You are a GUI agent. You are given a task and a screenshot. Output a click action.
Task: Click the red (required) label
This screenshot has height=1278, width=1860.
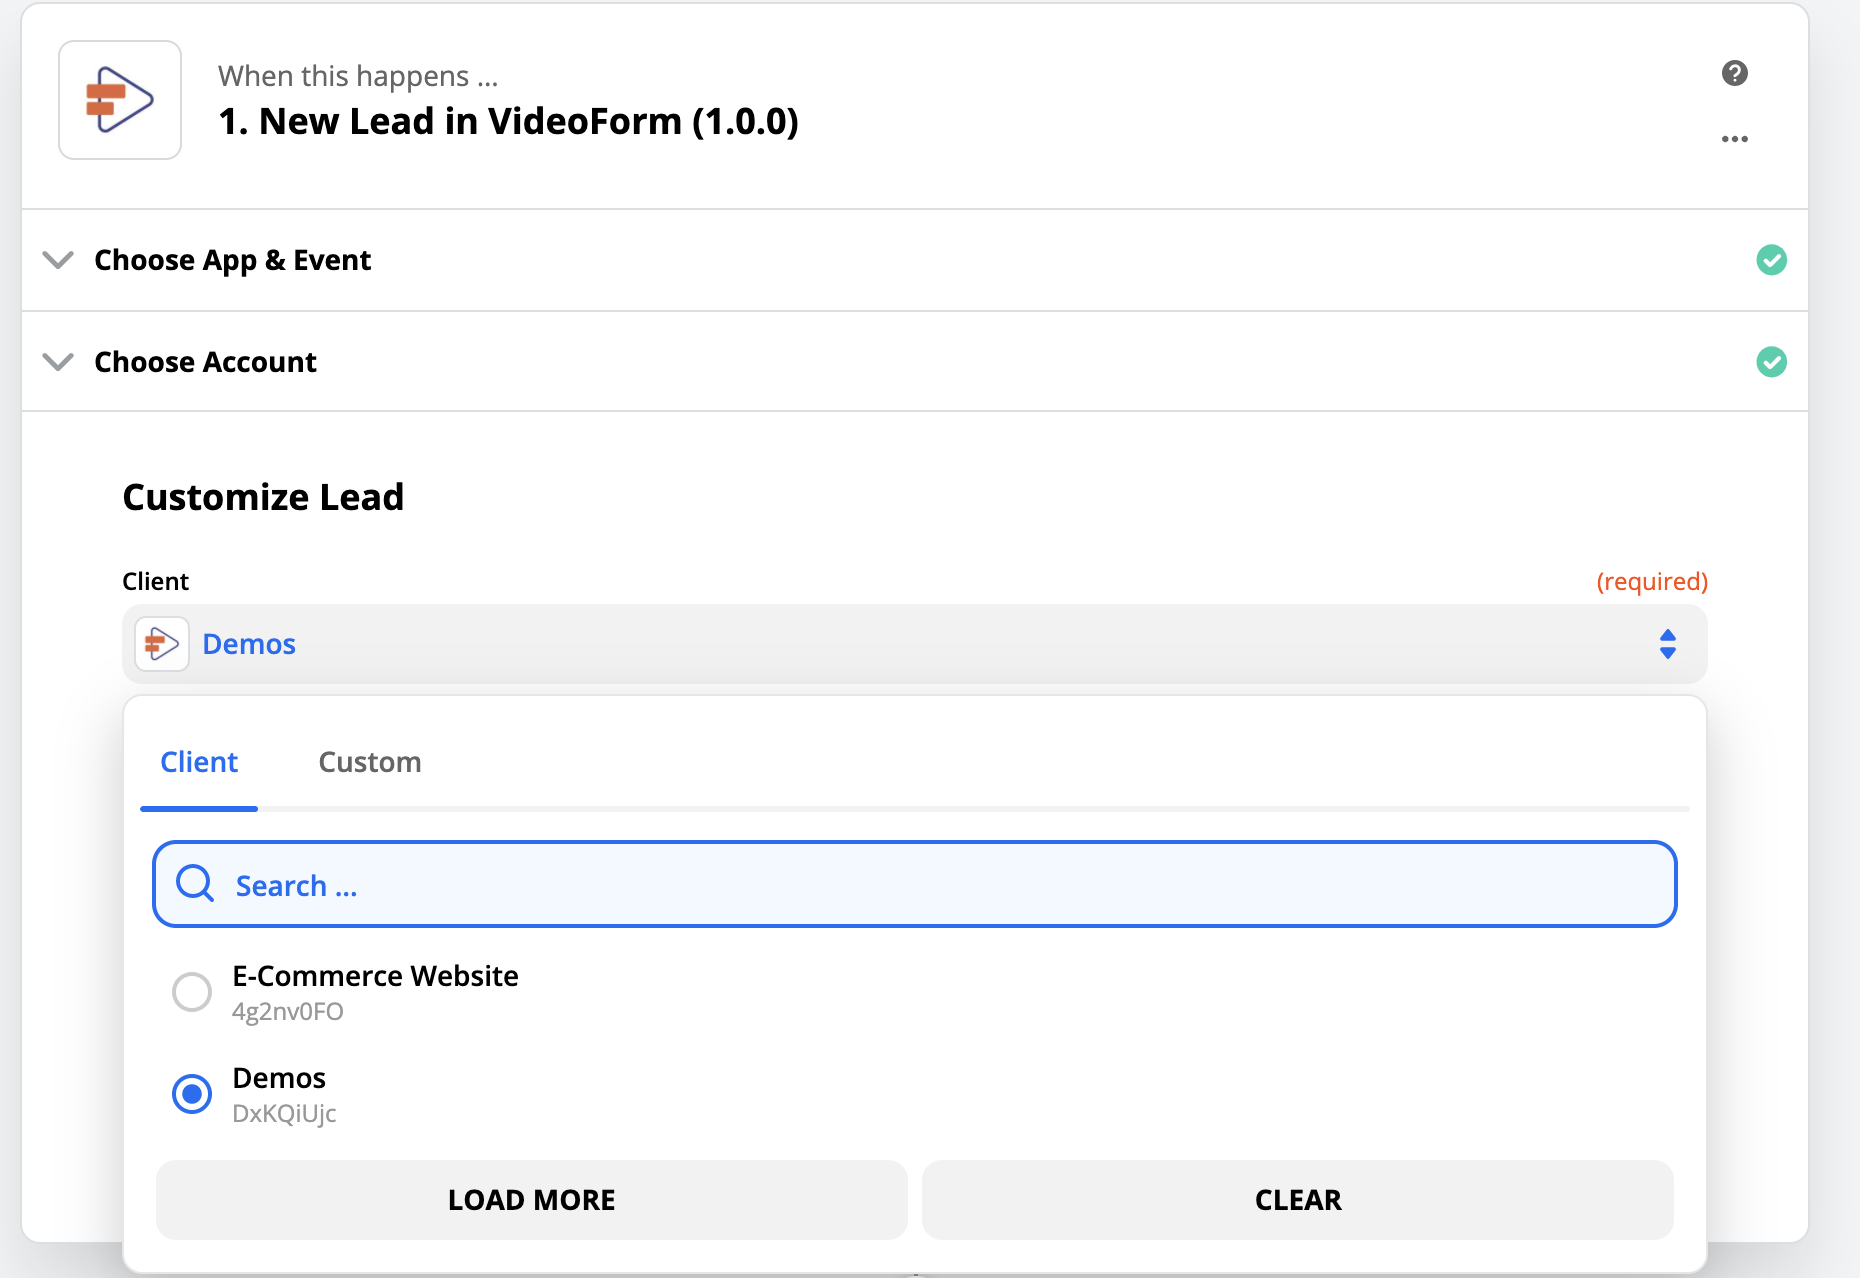1652,582
